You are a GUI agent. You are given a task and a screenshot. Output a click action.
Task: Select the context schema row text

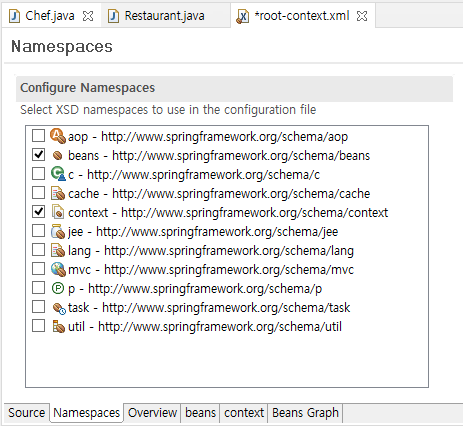pyautogui.click(x=228, y=213)
